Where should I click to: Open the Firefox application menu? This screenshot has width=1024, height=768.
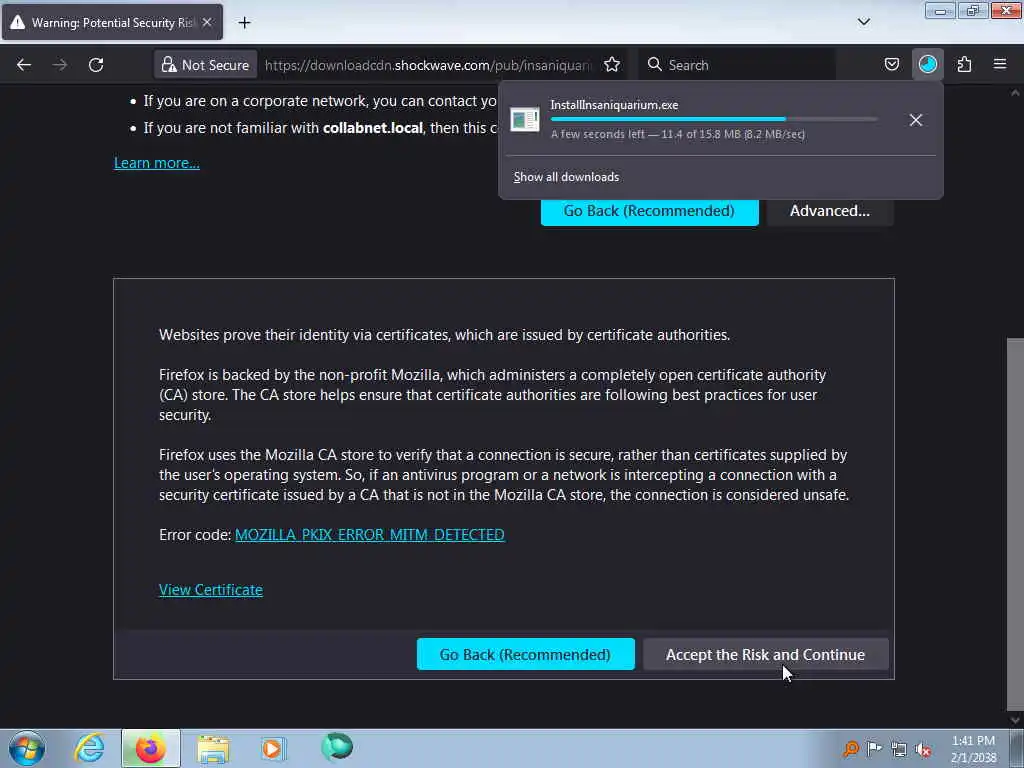point(1000,65)
